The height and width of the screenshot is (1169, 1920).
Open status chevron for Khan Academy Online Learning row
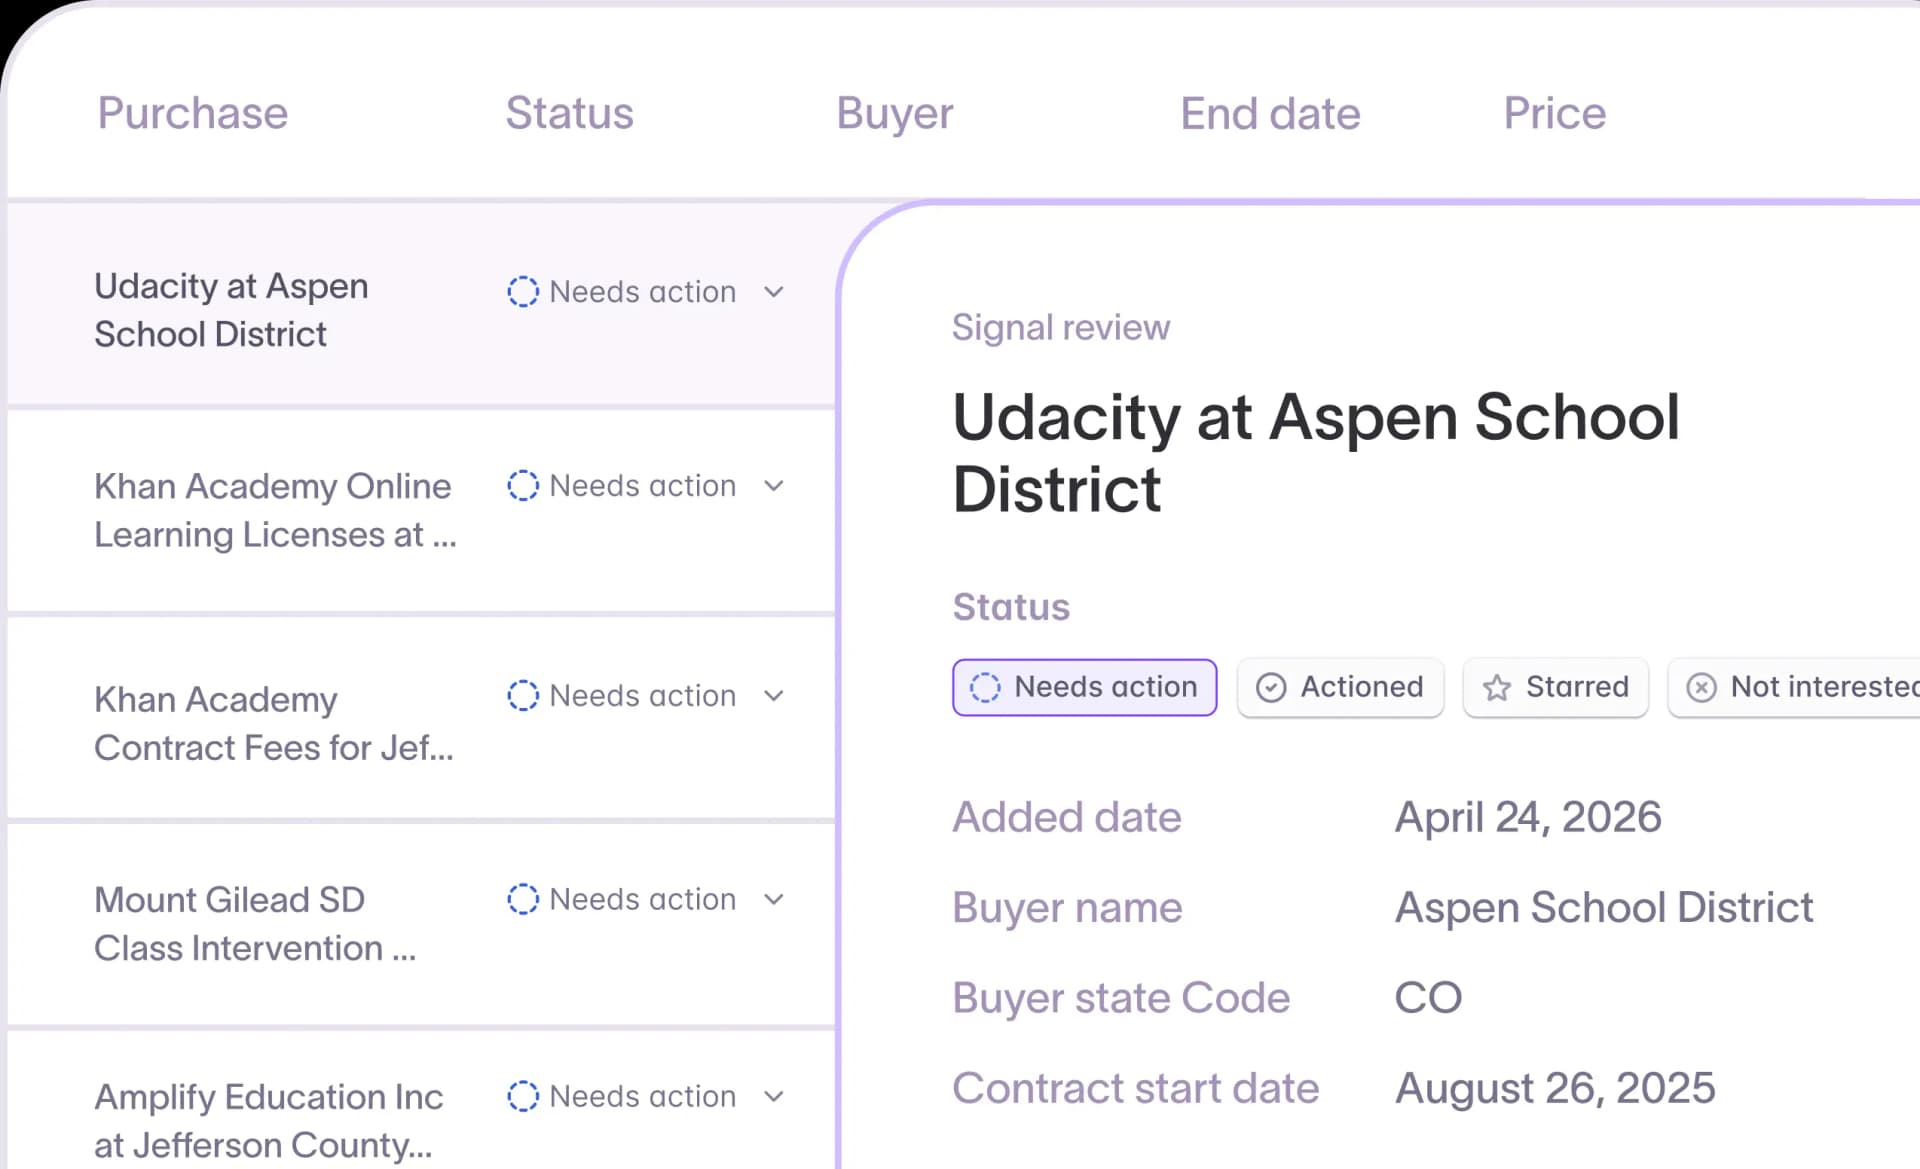[x=773, y=486]
